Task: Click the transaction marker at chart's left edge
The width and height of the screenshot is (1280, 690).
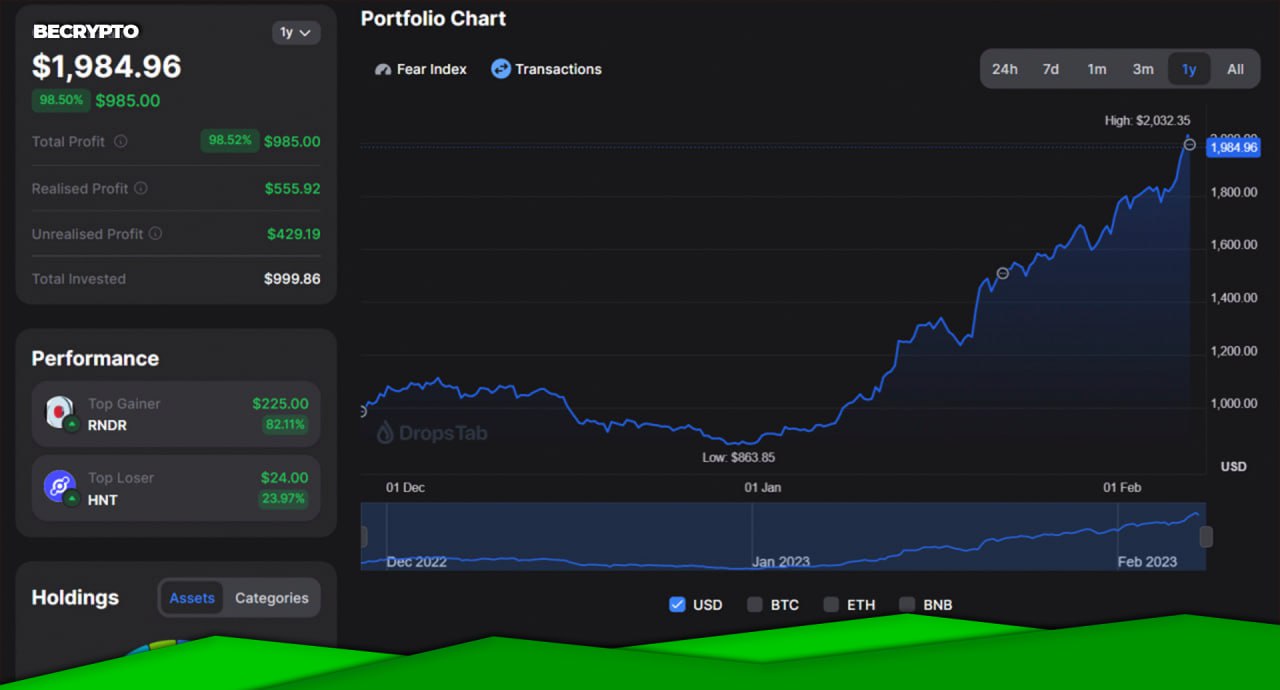Action: pos(362,411)
